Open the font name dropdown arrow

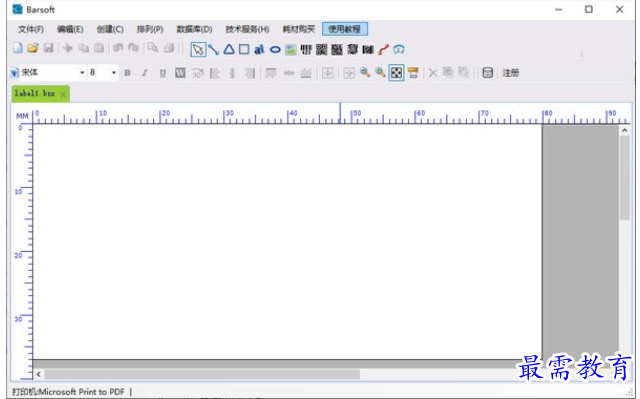[x=82, y=73]
